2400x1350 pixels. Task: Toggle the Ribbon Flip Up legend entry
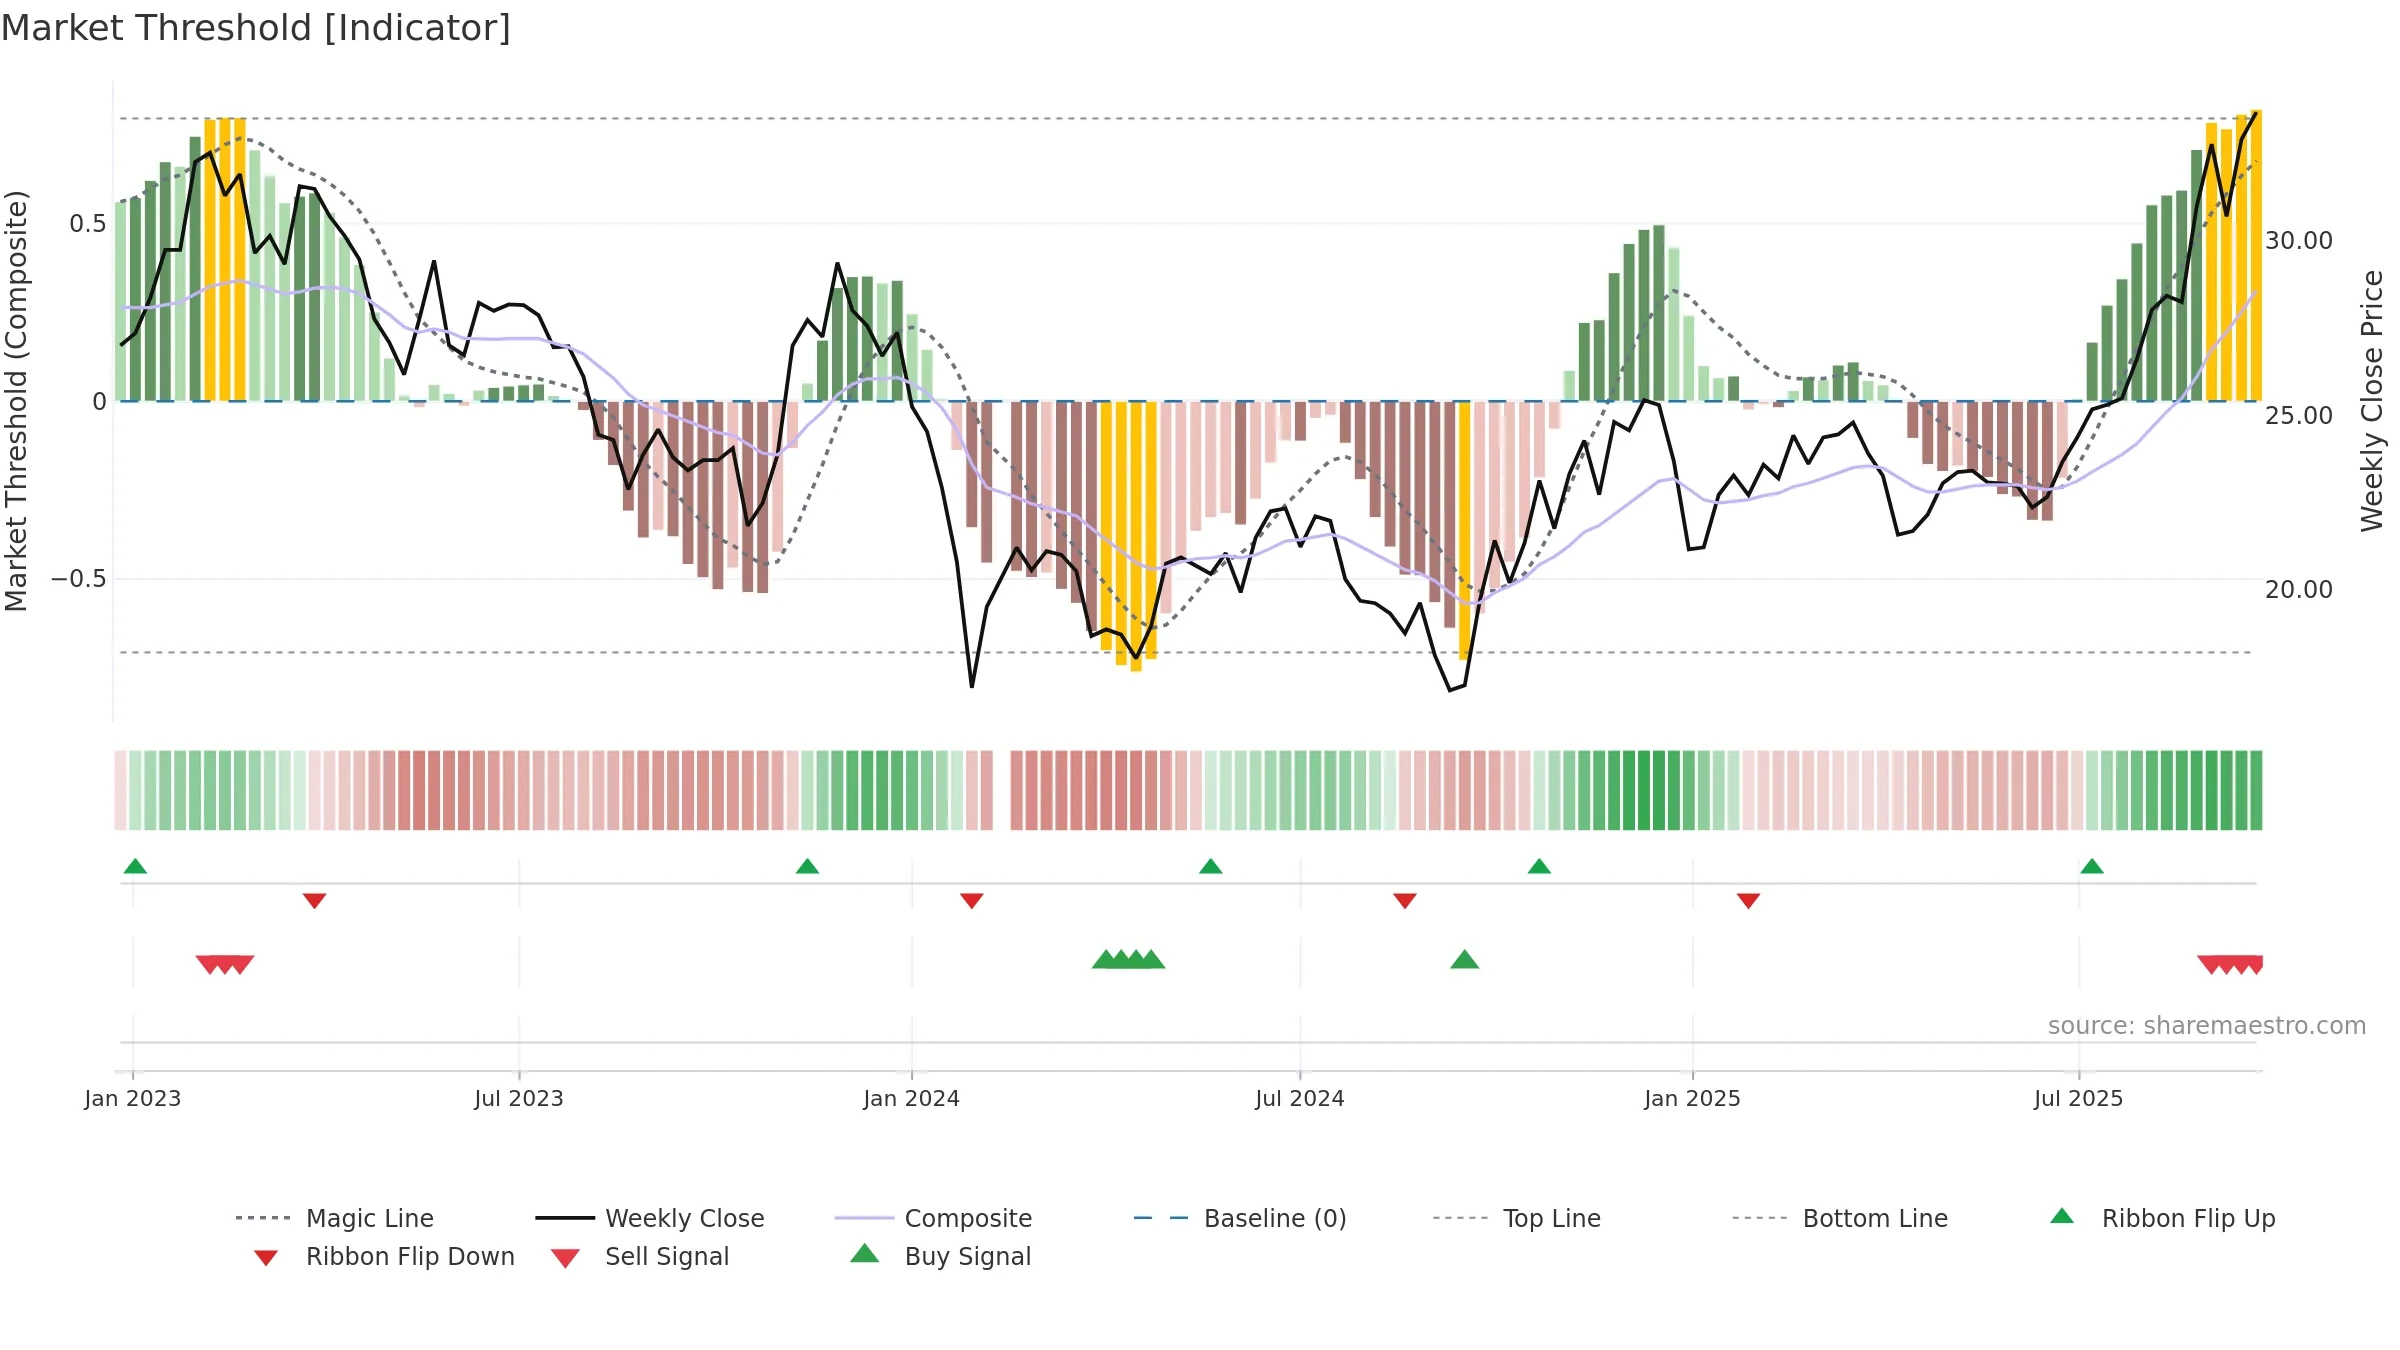click(2162, 1218)
